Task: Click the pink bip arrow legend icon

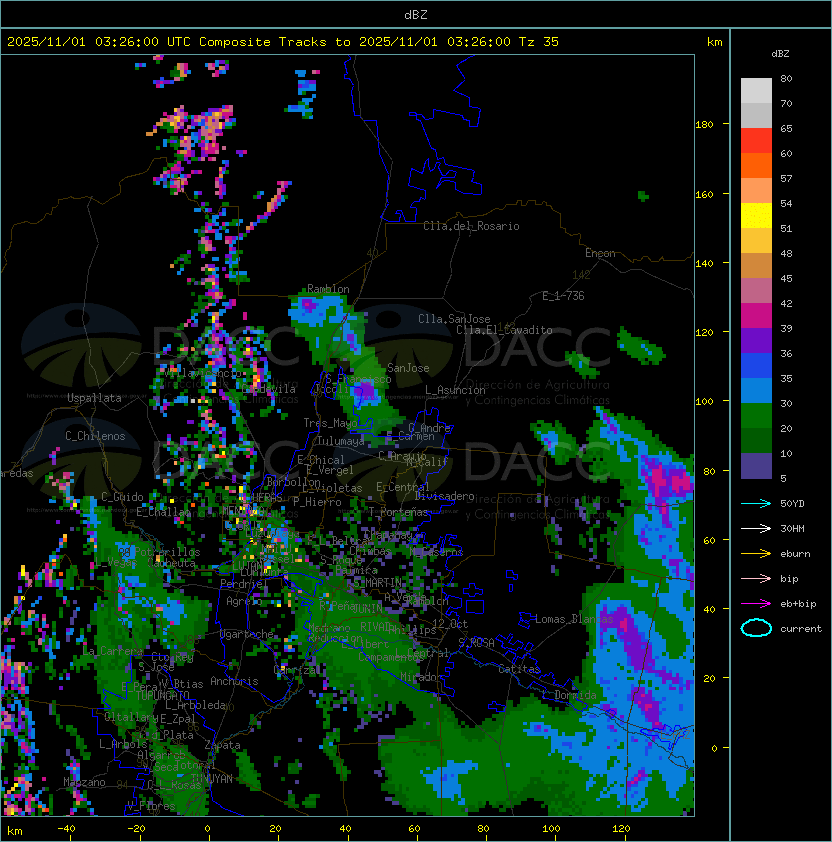Action: pyautogui.click(x=756, y=578)
